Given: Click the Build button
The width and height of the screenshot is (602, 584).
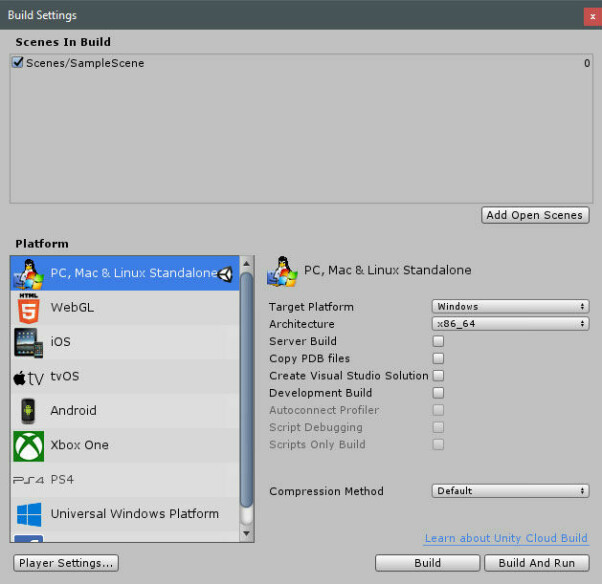Looking at the screenshot, I should tap(427, 563).
